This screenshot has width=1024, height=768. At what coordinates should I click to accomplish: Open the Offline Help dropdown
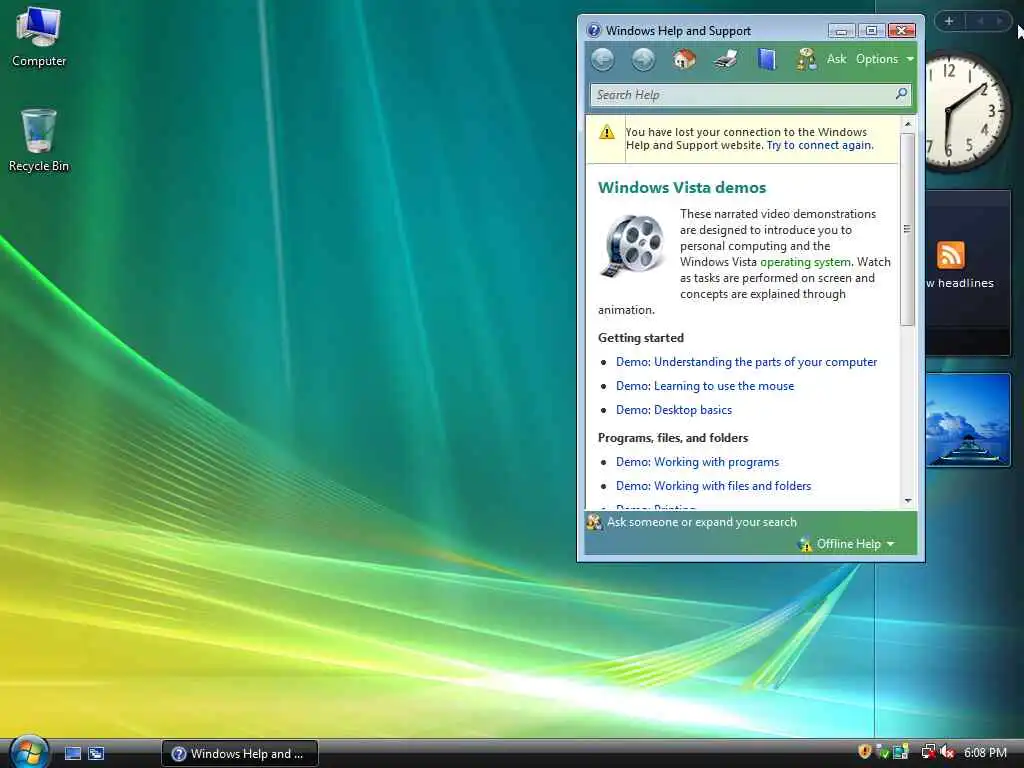(847, 544)
